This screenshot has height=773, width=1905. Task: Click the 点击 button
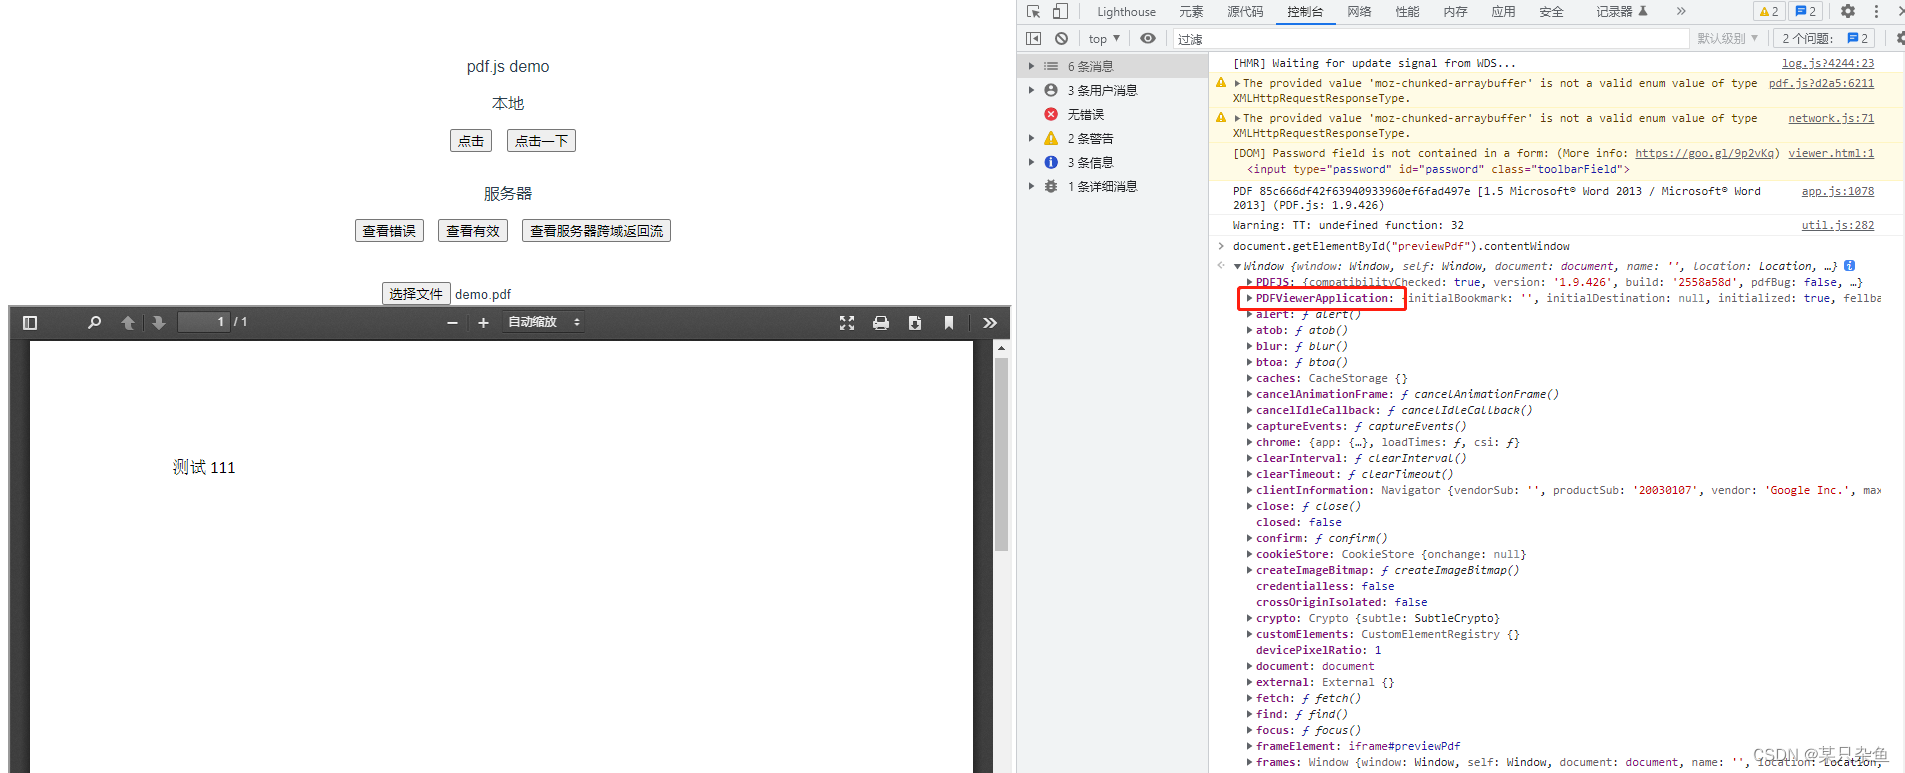471,141
